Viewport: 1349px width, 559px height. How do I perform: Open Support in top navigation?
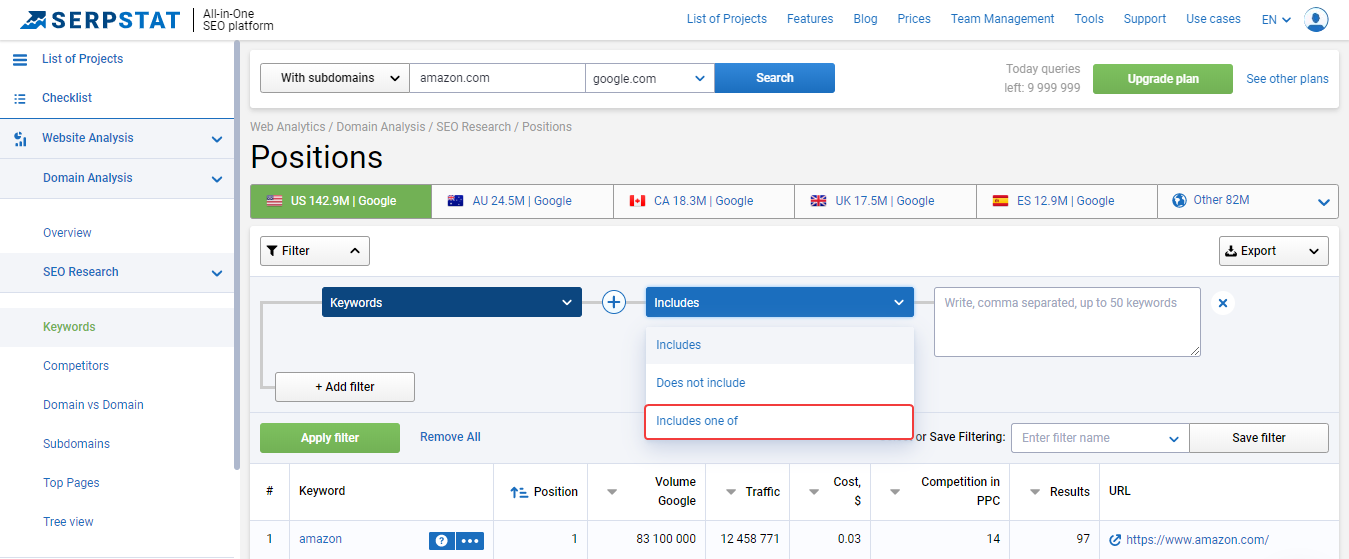tap(1145, 19)
